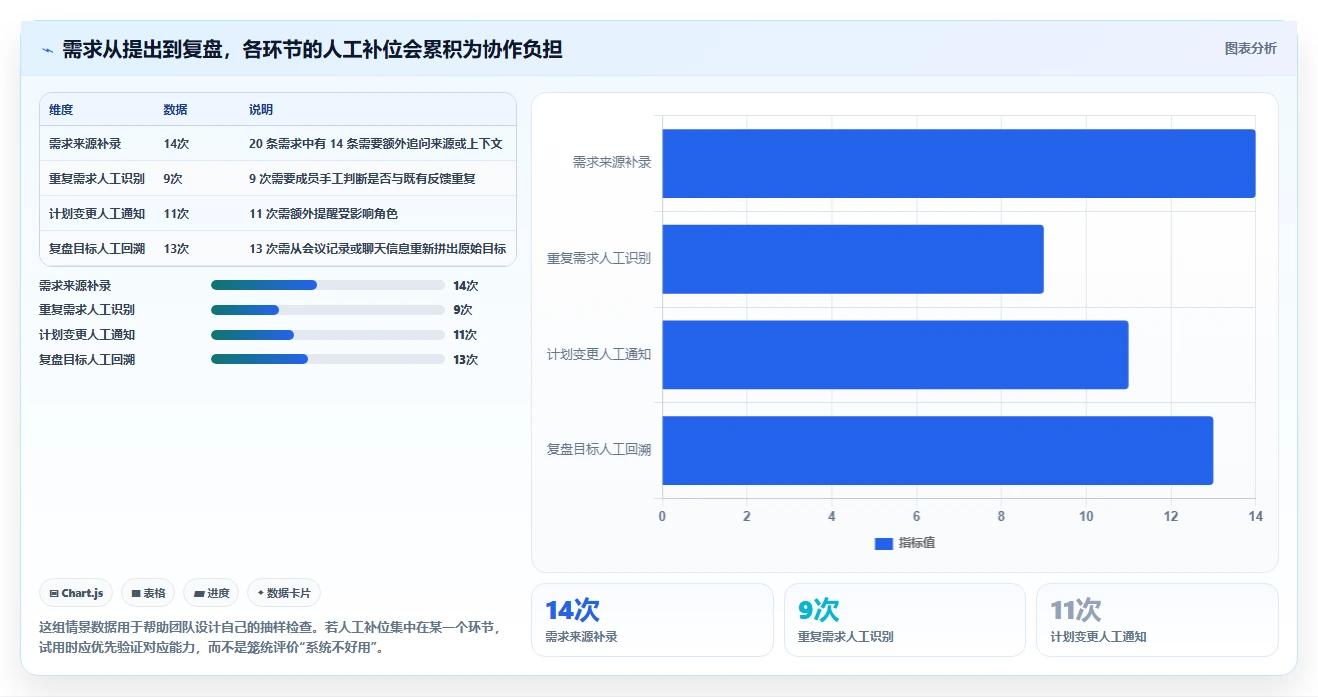Click the x-axis tick label 14
This screenshot has height=697, width=1318.
point(1256,517)
